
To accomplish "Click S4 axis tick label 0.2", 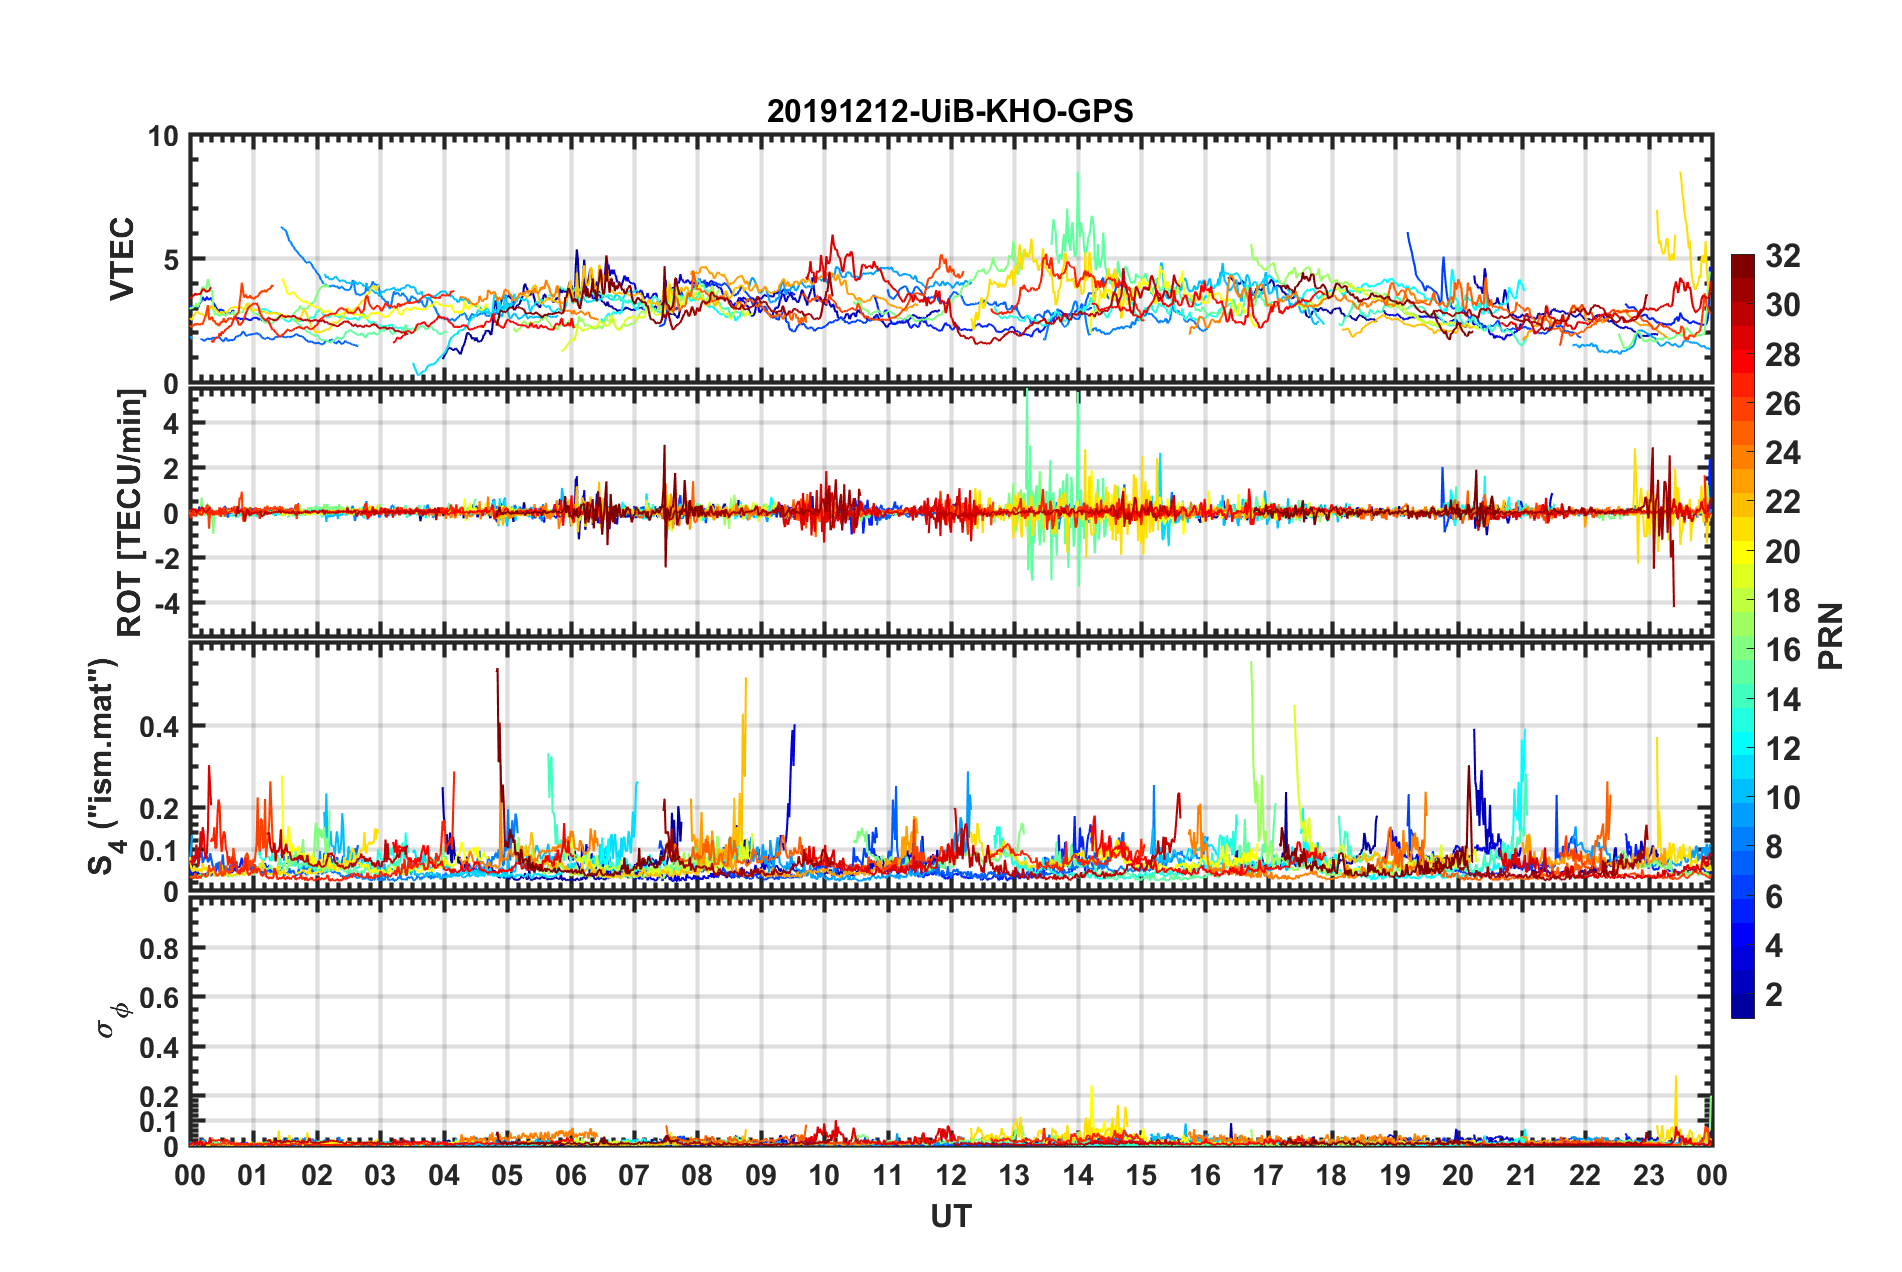I will tap(159, 809).
